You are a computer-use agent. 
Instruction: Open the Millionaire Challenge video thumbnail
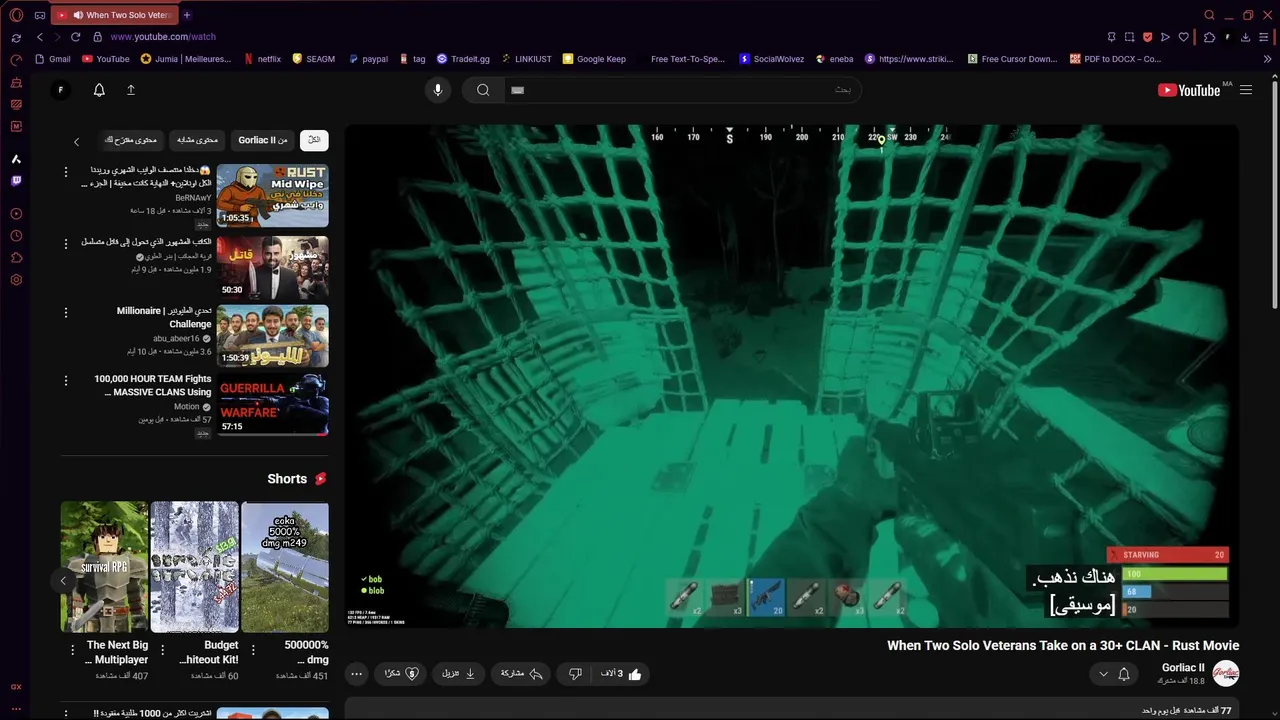pyautogui.click(x=272, y=336)
